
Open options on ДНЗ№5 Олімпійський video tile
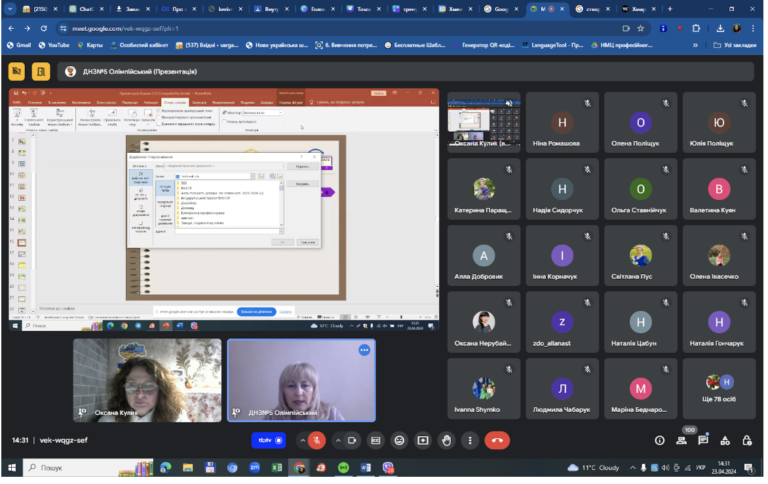coord(364,350)
